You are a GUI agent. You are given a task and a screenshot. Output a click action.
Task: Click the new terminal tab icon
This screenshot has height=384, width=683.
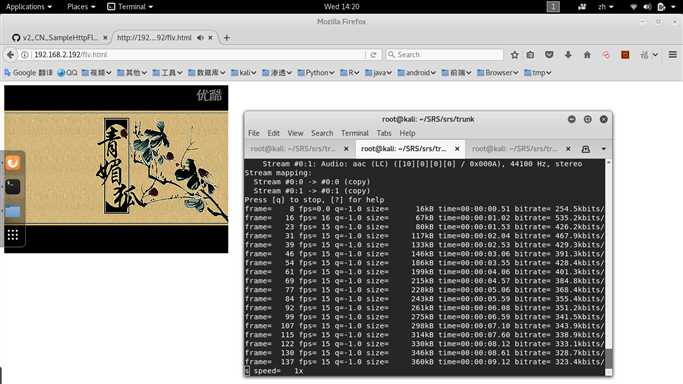click(586, 149)
